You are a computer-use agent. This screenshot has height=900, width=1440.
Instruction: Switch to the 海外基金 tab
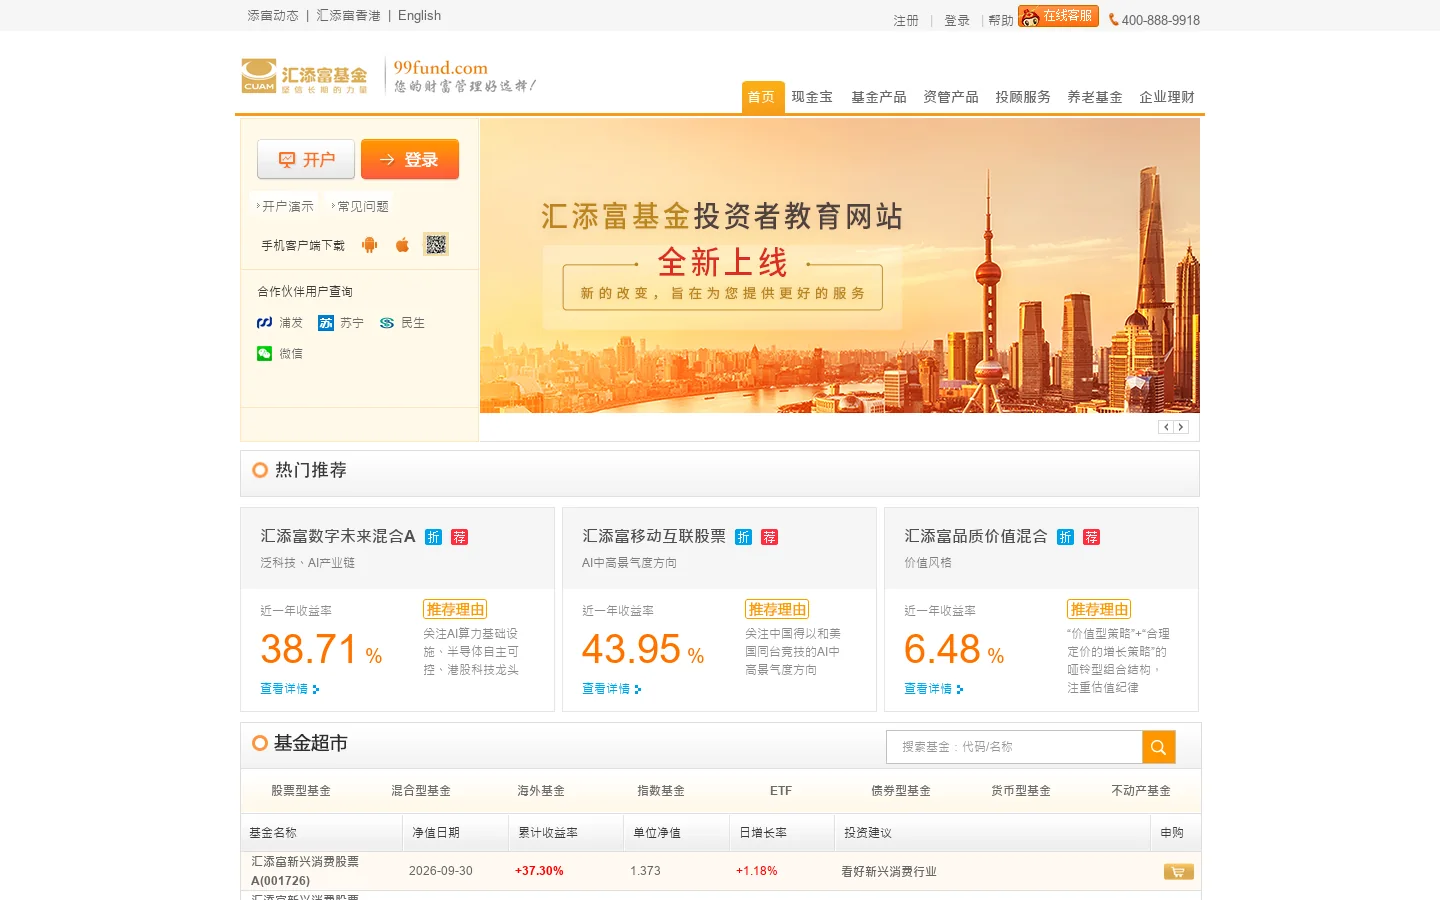pos(541,791)
